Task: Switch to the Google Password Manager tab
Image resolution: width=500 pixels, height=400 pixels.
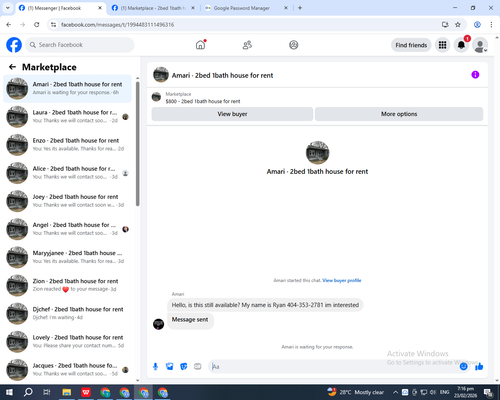Action: (x=246, y=8)
